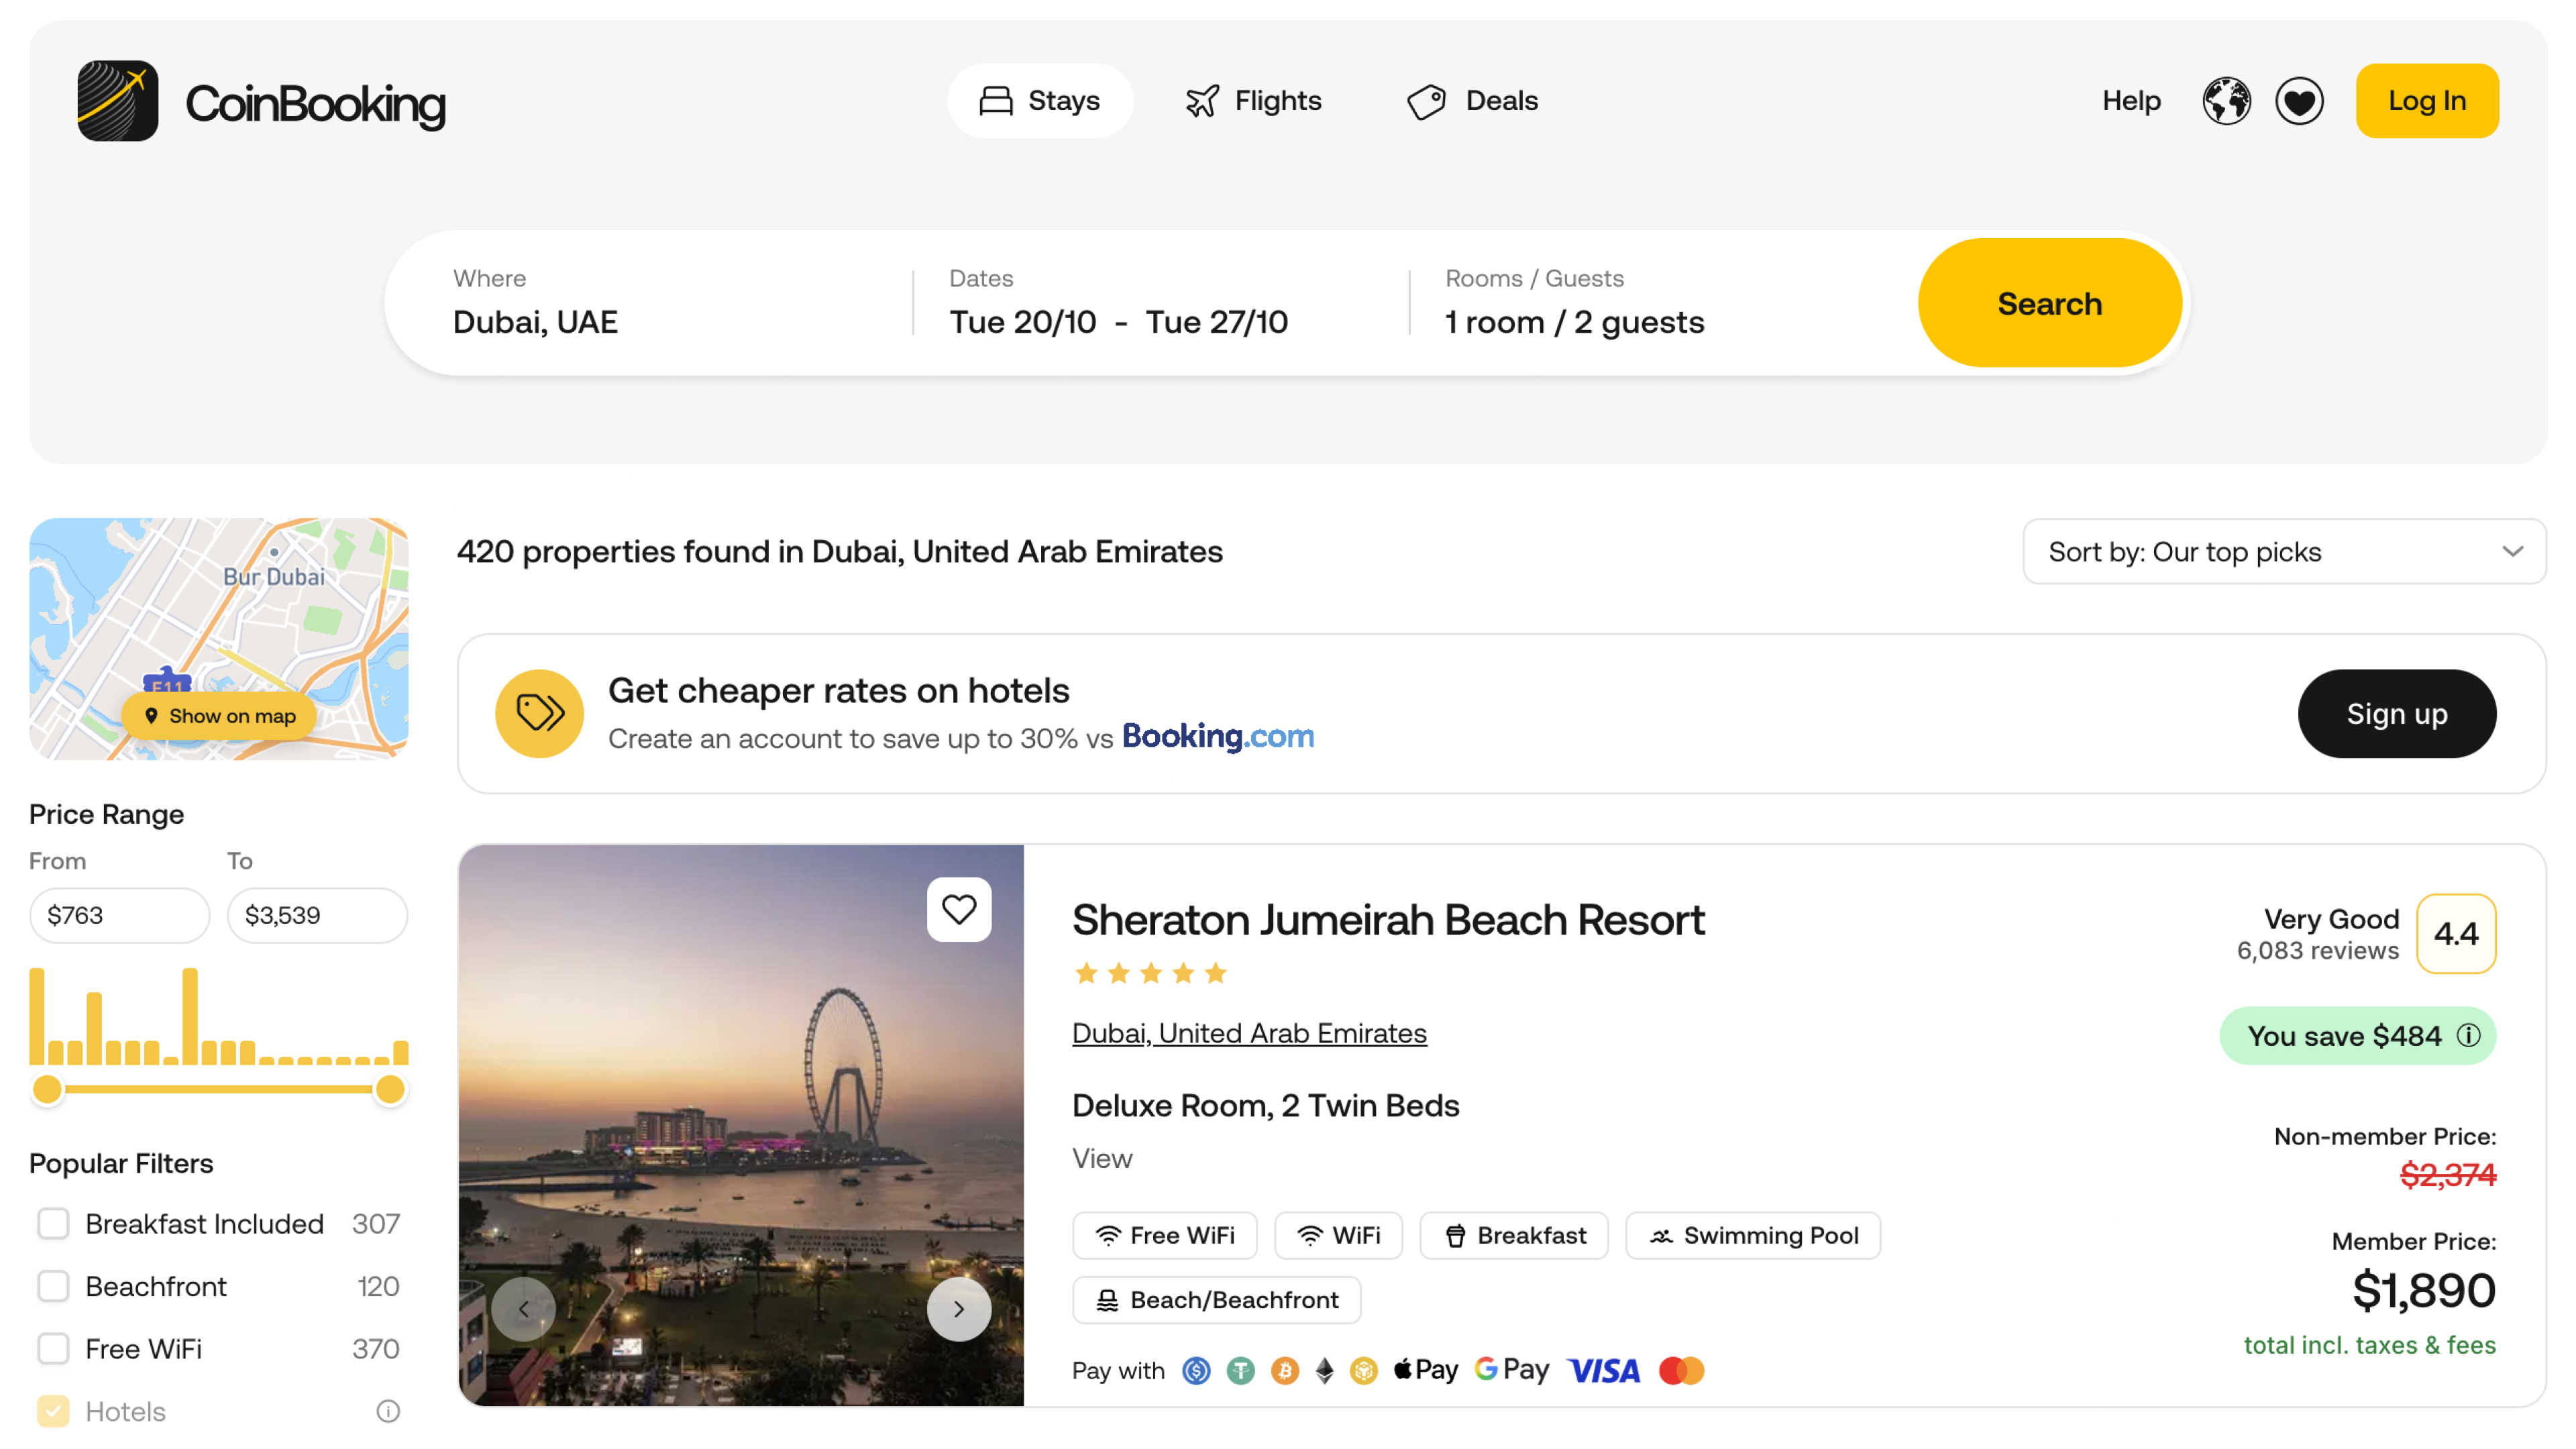Select Google Pay payment icon
Image resolution: width=2576 pixels, height=1449 pixels.
pyautogui.click(x=1511, y=1370)
